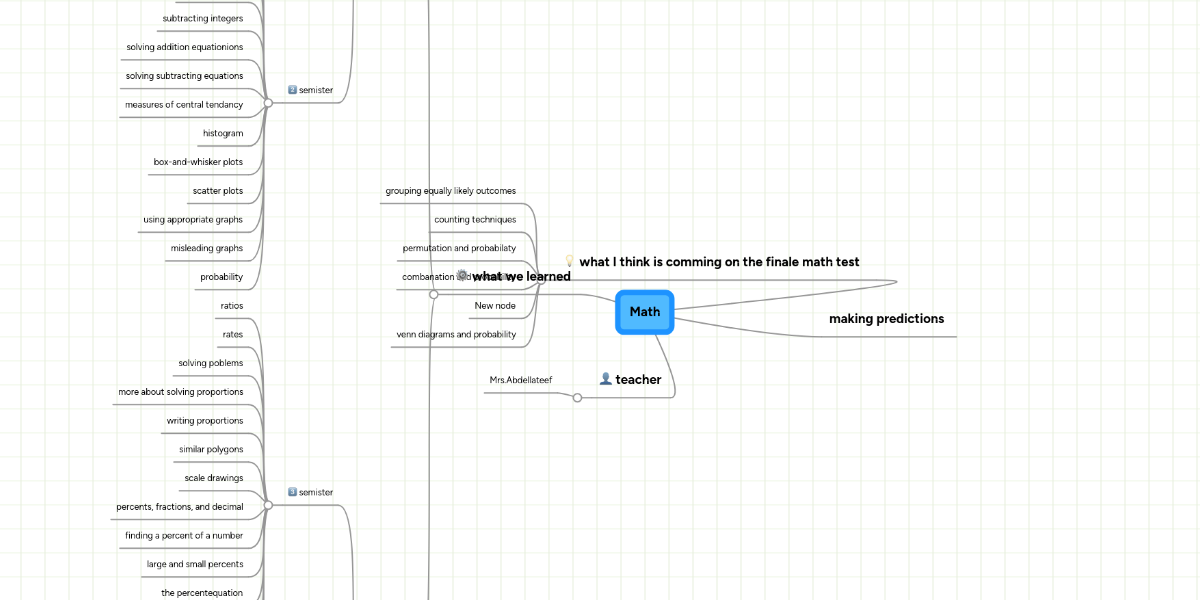Click the gear icon on the what we learned node
This screenshot has height=600, width=1200.
tap(462, 276)
